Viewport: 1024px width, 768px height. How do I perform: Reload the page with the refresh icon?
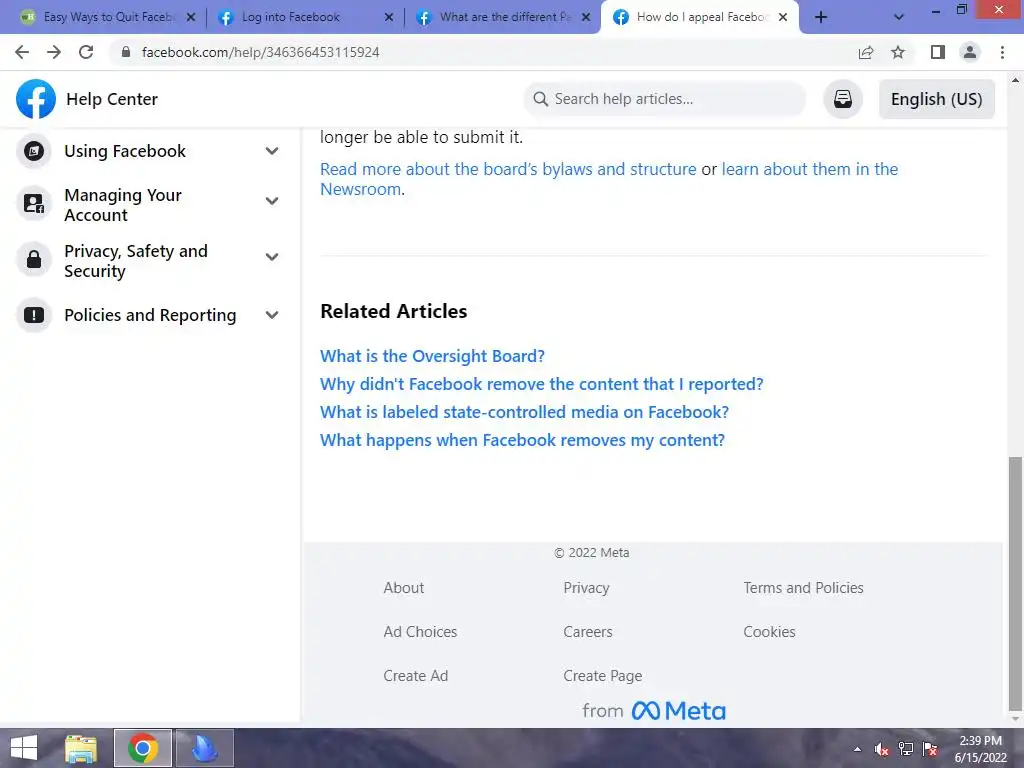point(86,52)
